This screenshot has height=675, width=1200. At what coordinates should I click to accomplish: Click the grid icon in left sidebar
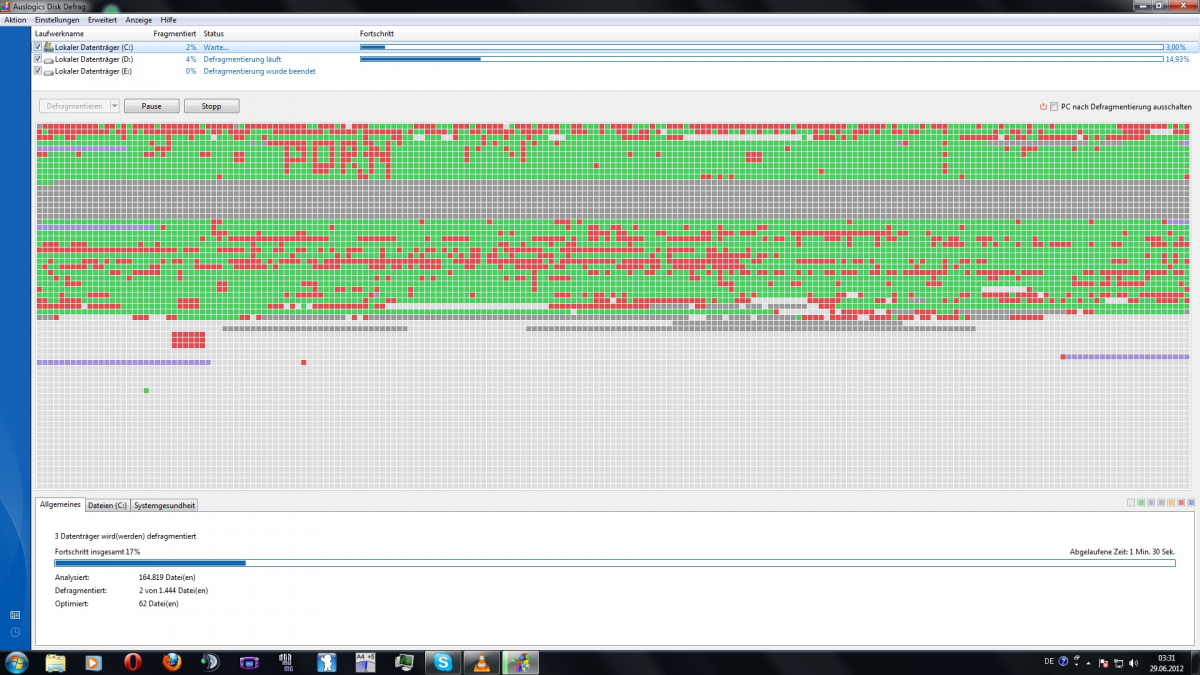click(15, 614)
